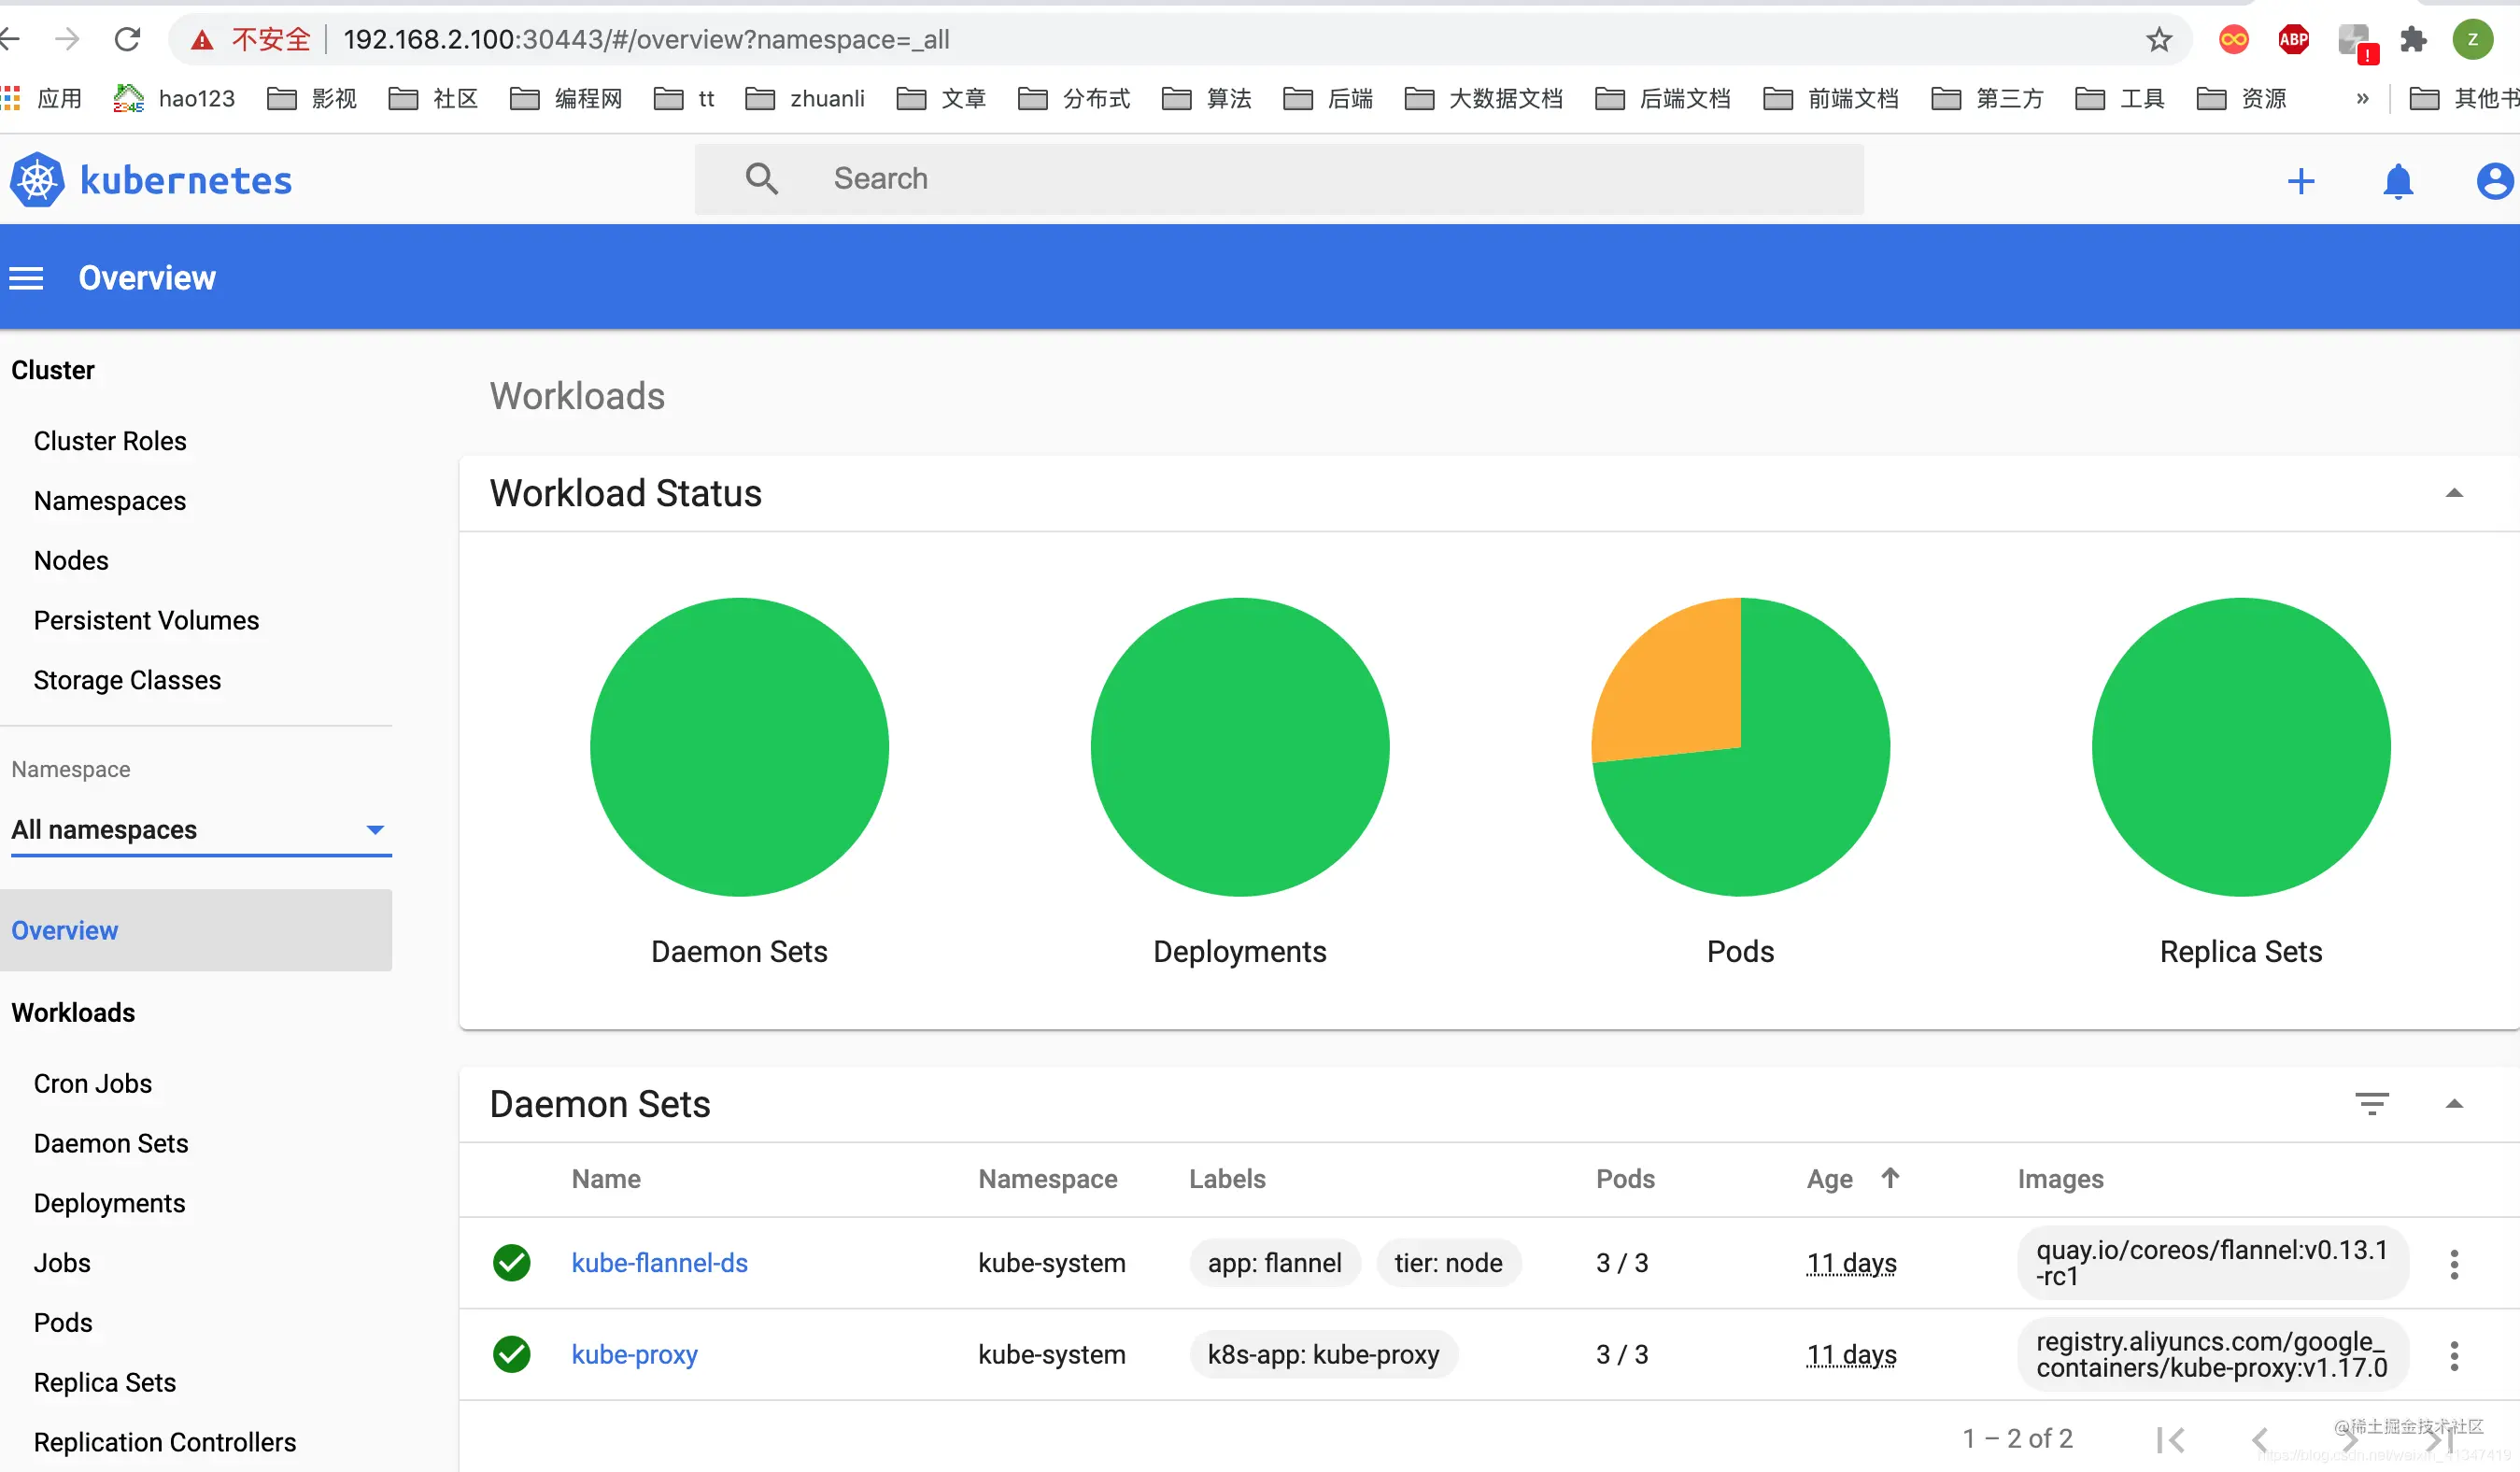The width and height of the screenshot is (2520, 1472).
Task: Click the k8s-app: kube-proxy label chip
Action: [x=1324, y=1355]
